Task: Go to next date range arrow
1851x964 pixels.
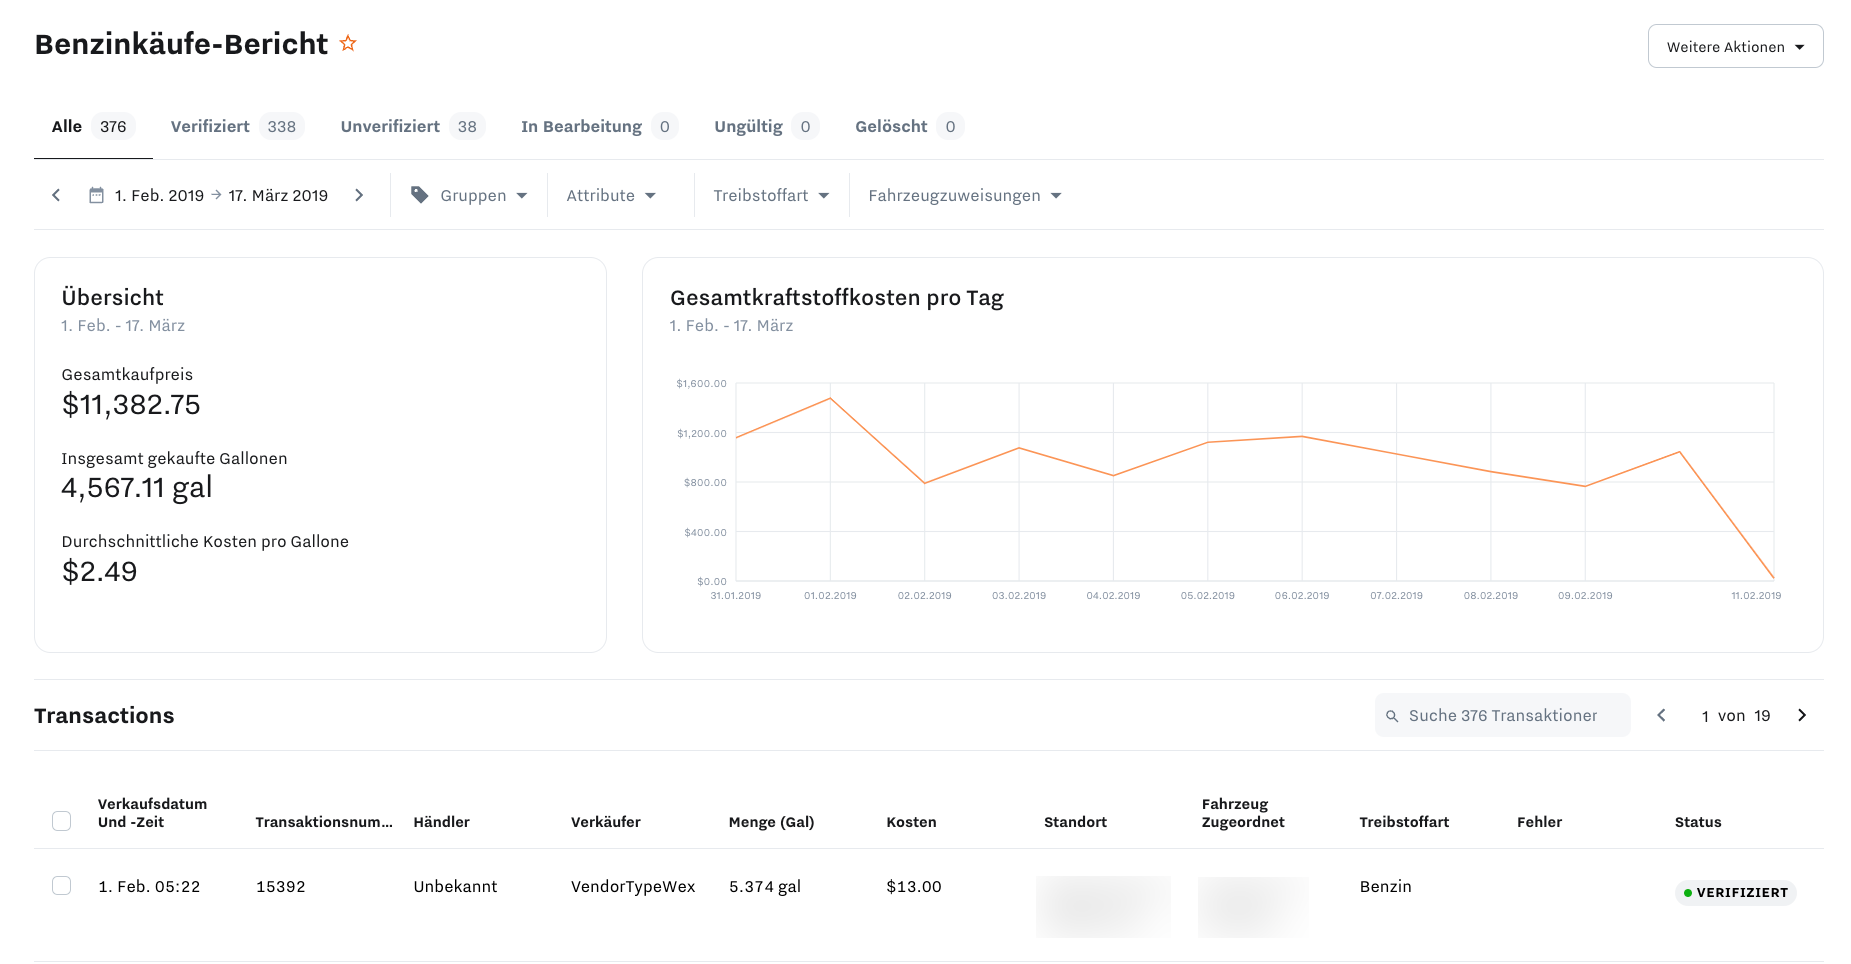Action: [x=359, y=195]
